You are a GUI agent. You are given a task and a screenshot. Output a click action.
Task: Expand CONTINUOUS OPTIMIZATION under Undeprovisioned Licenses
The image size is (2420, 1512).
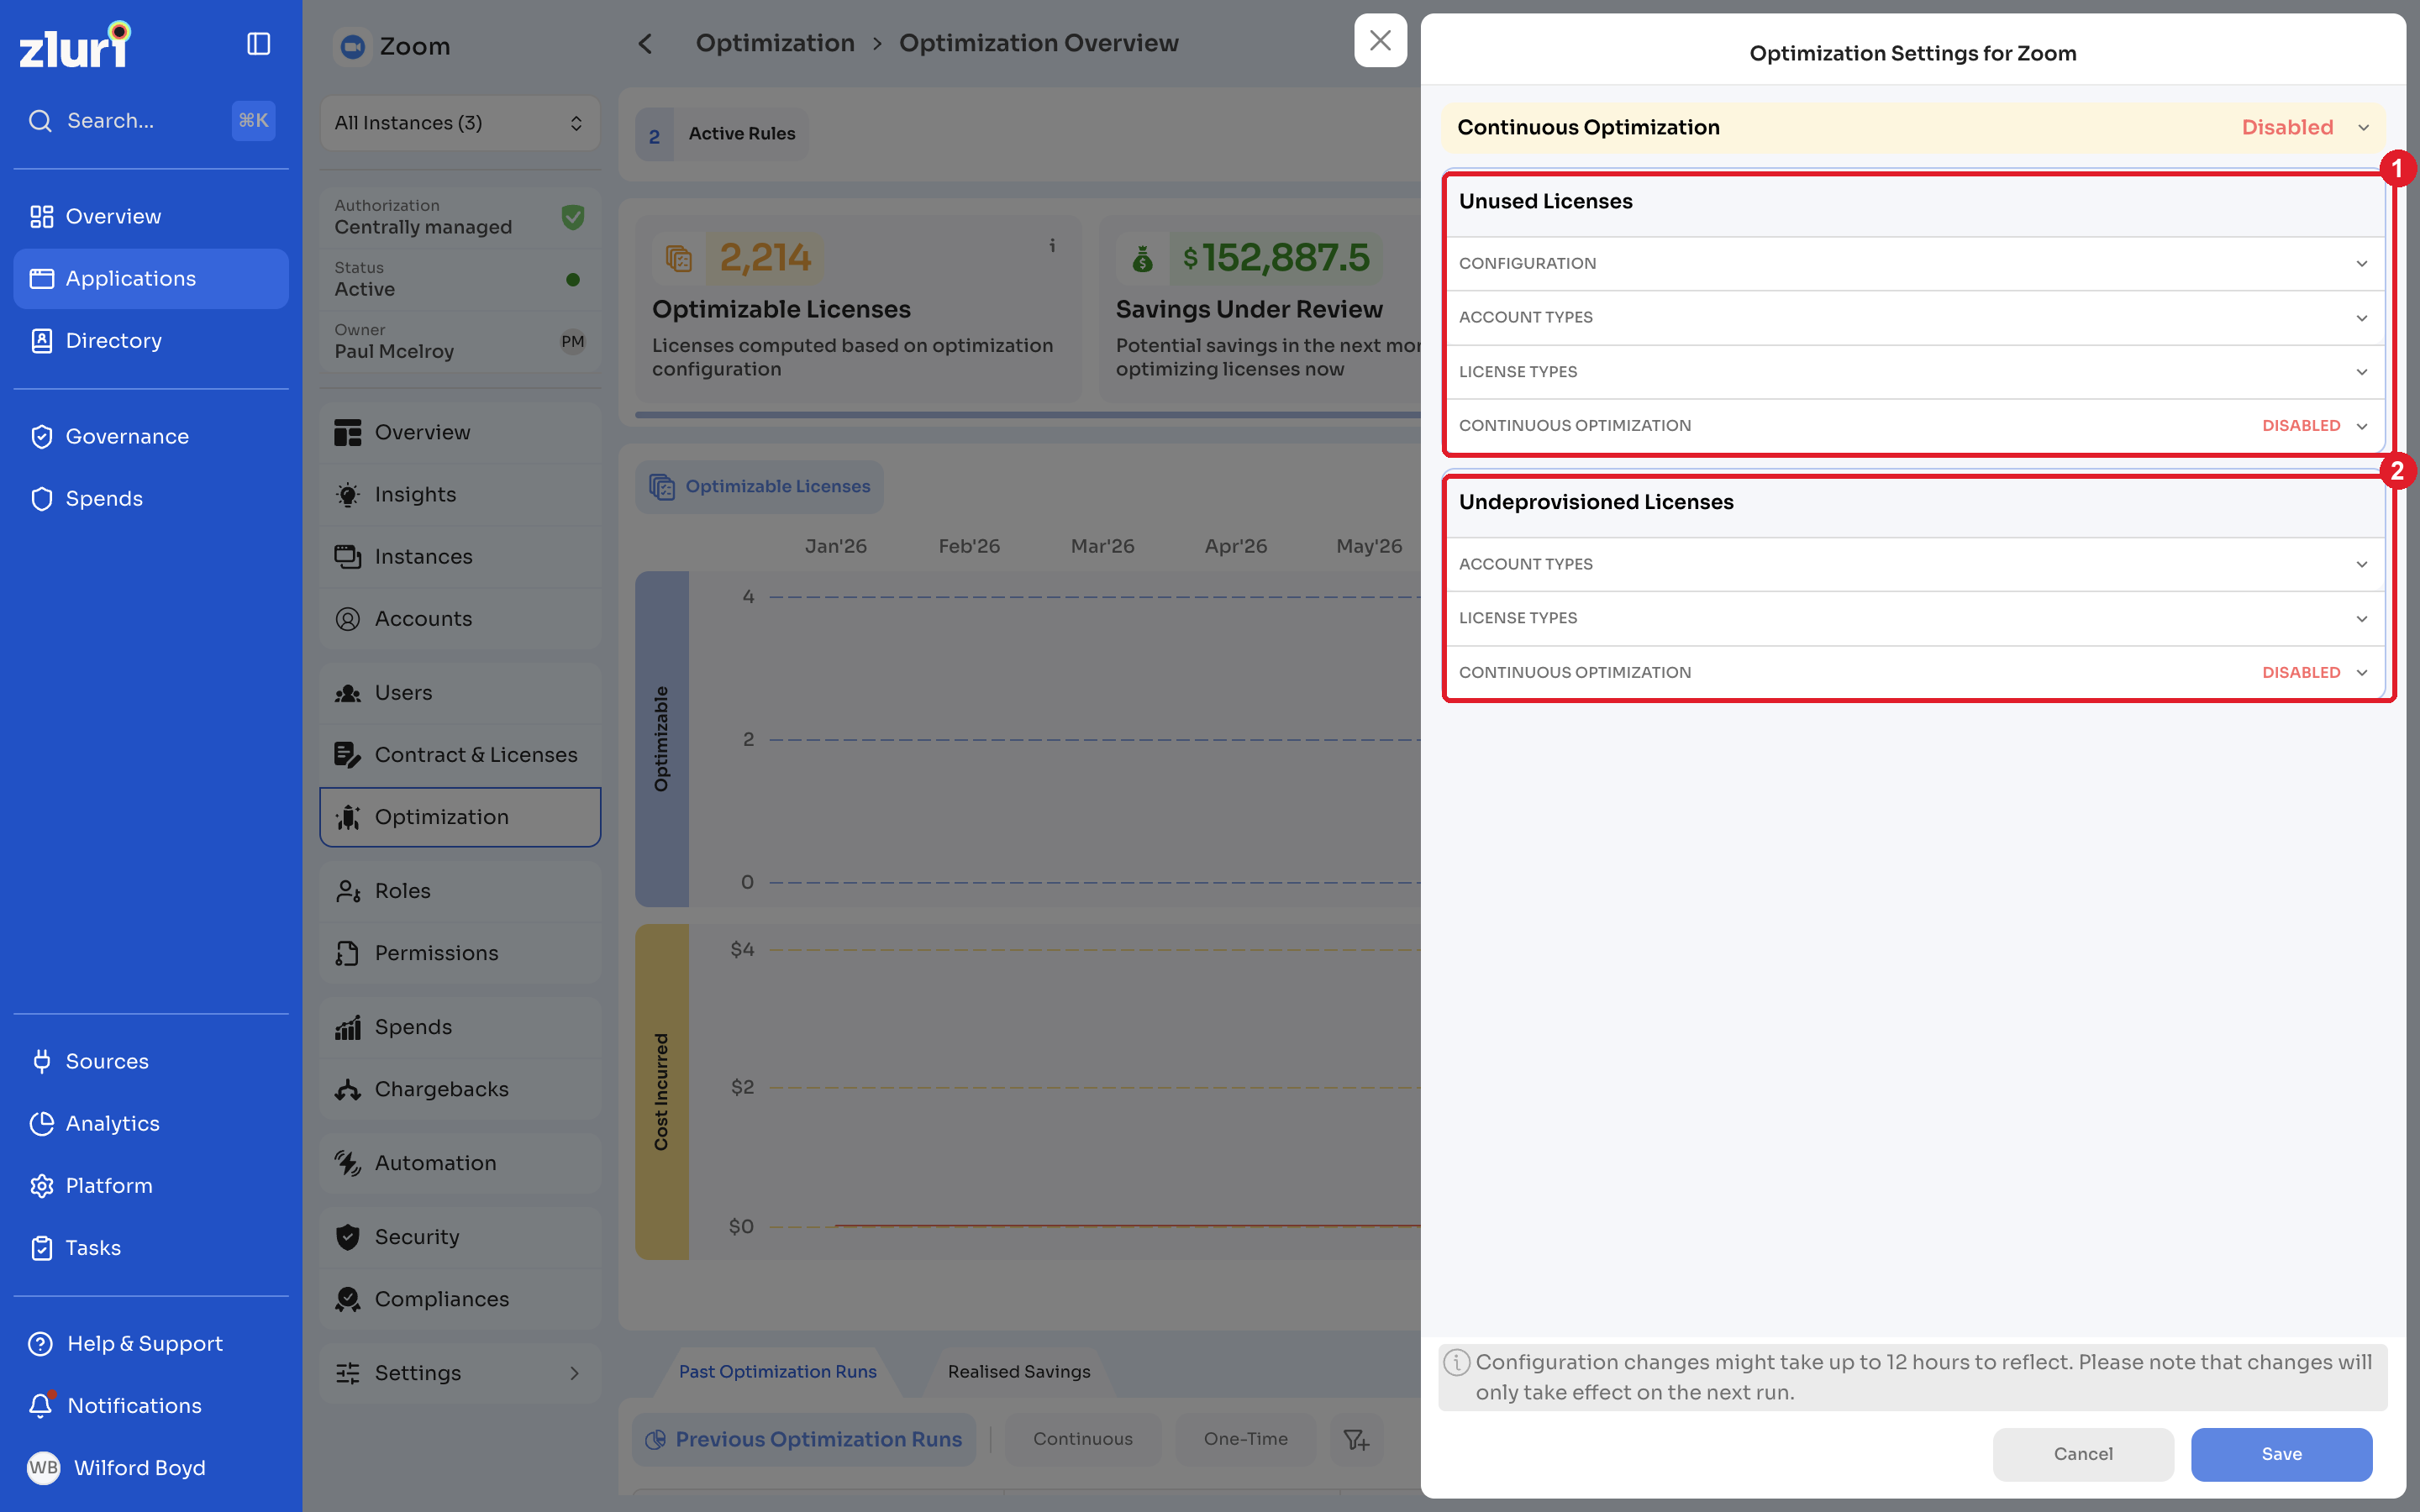(1914, 672)
